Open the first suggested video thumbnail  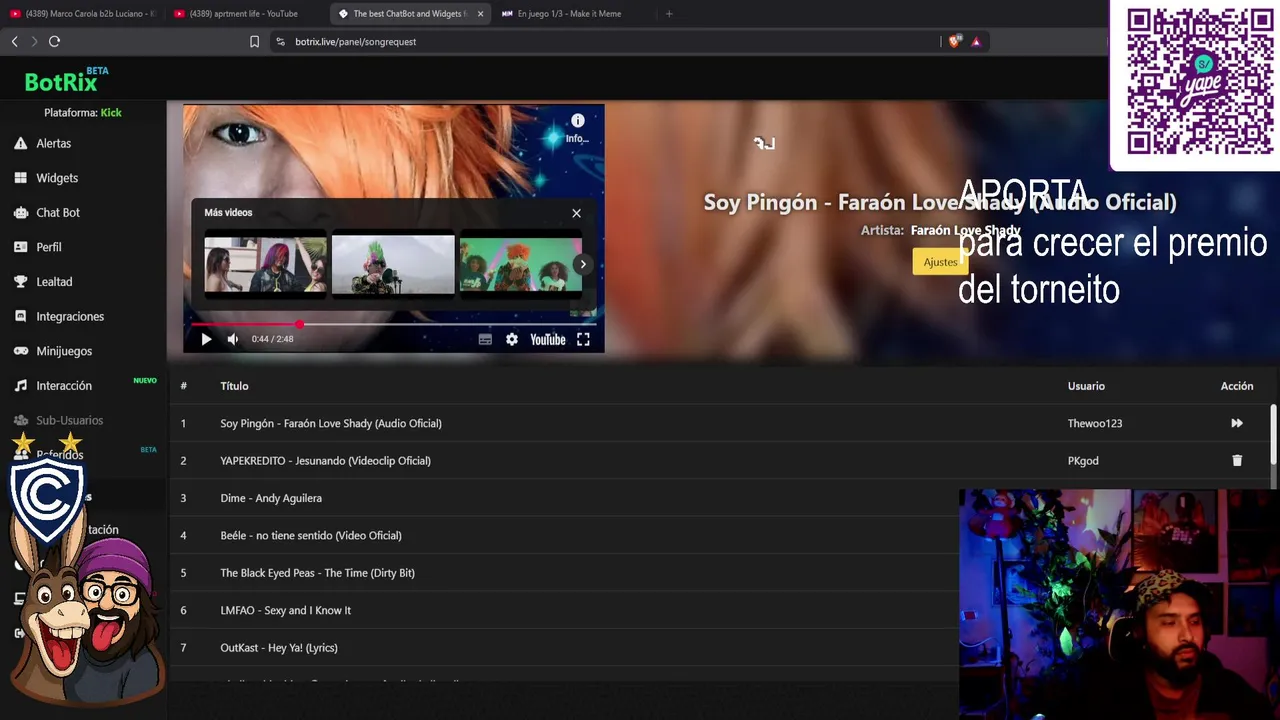tap(265, 264)
